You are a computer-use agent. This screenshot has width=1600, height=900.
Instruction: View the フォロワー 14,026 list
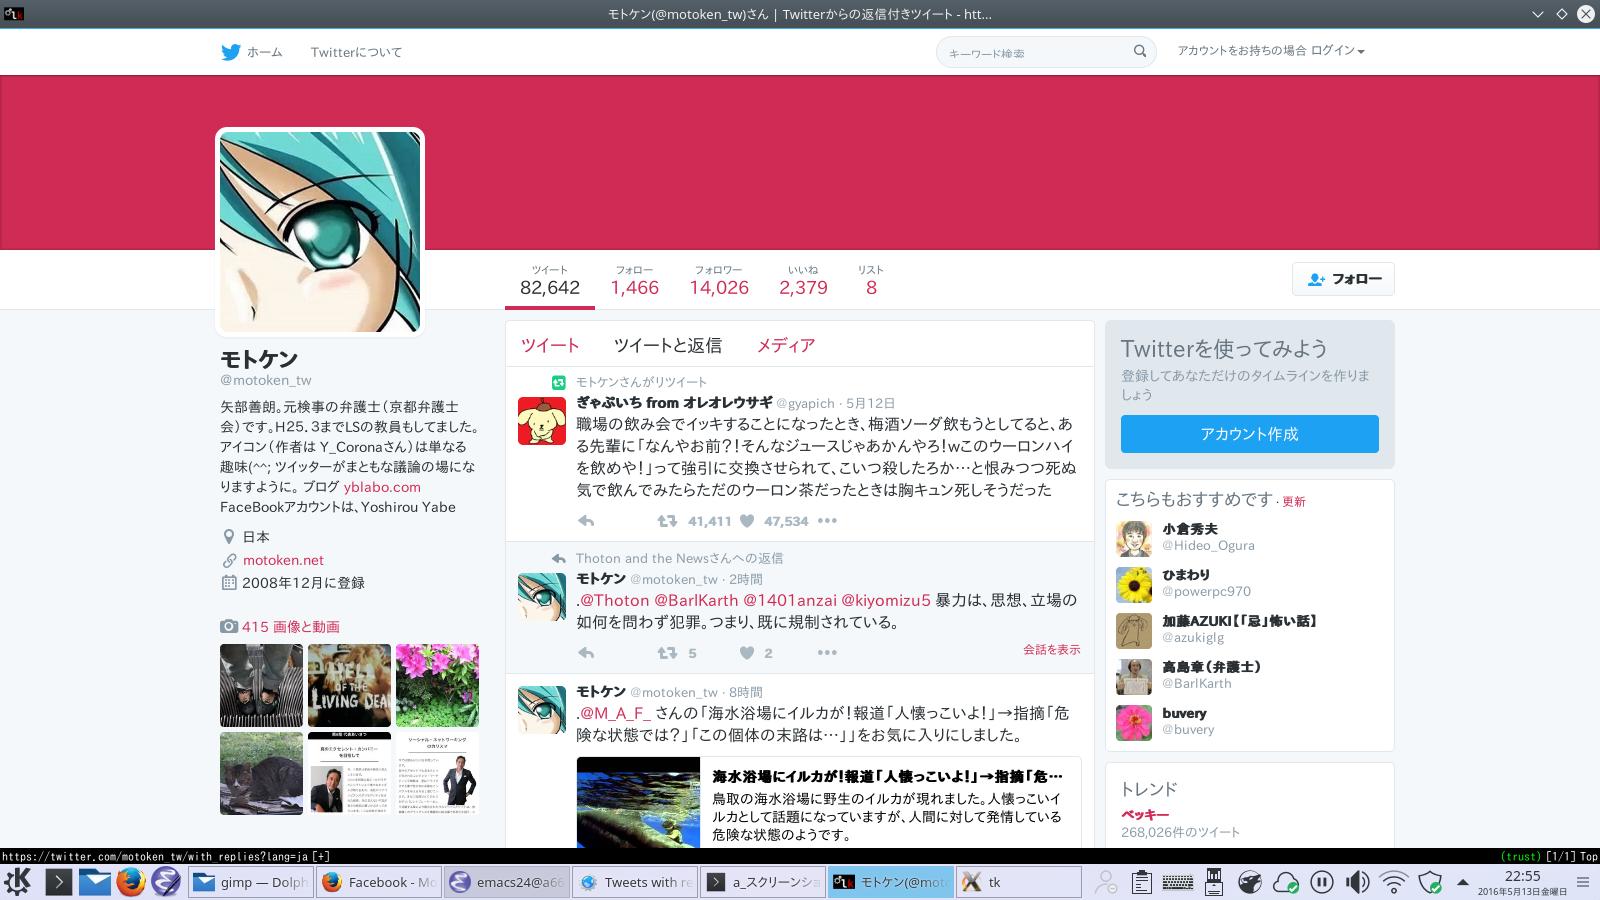pyautogui.click(x=719, y=281)
